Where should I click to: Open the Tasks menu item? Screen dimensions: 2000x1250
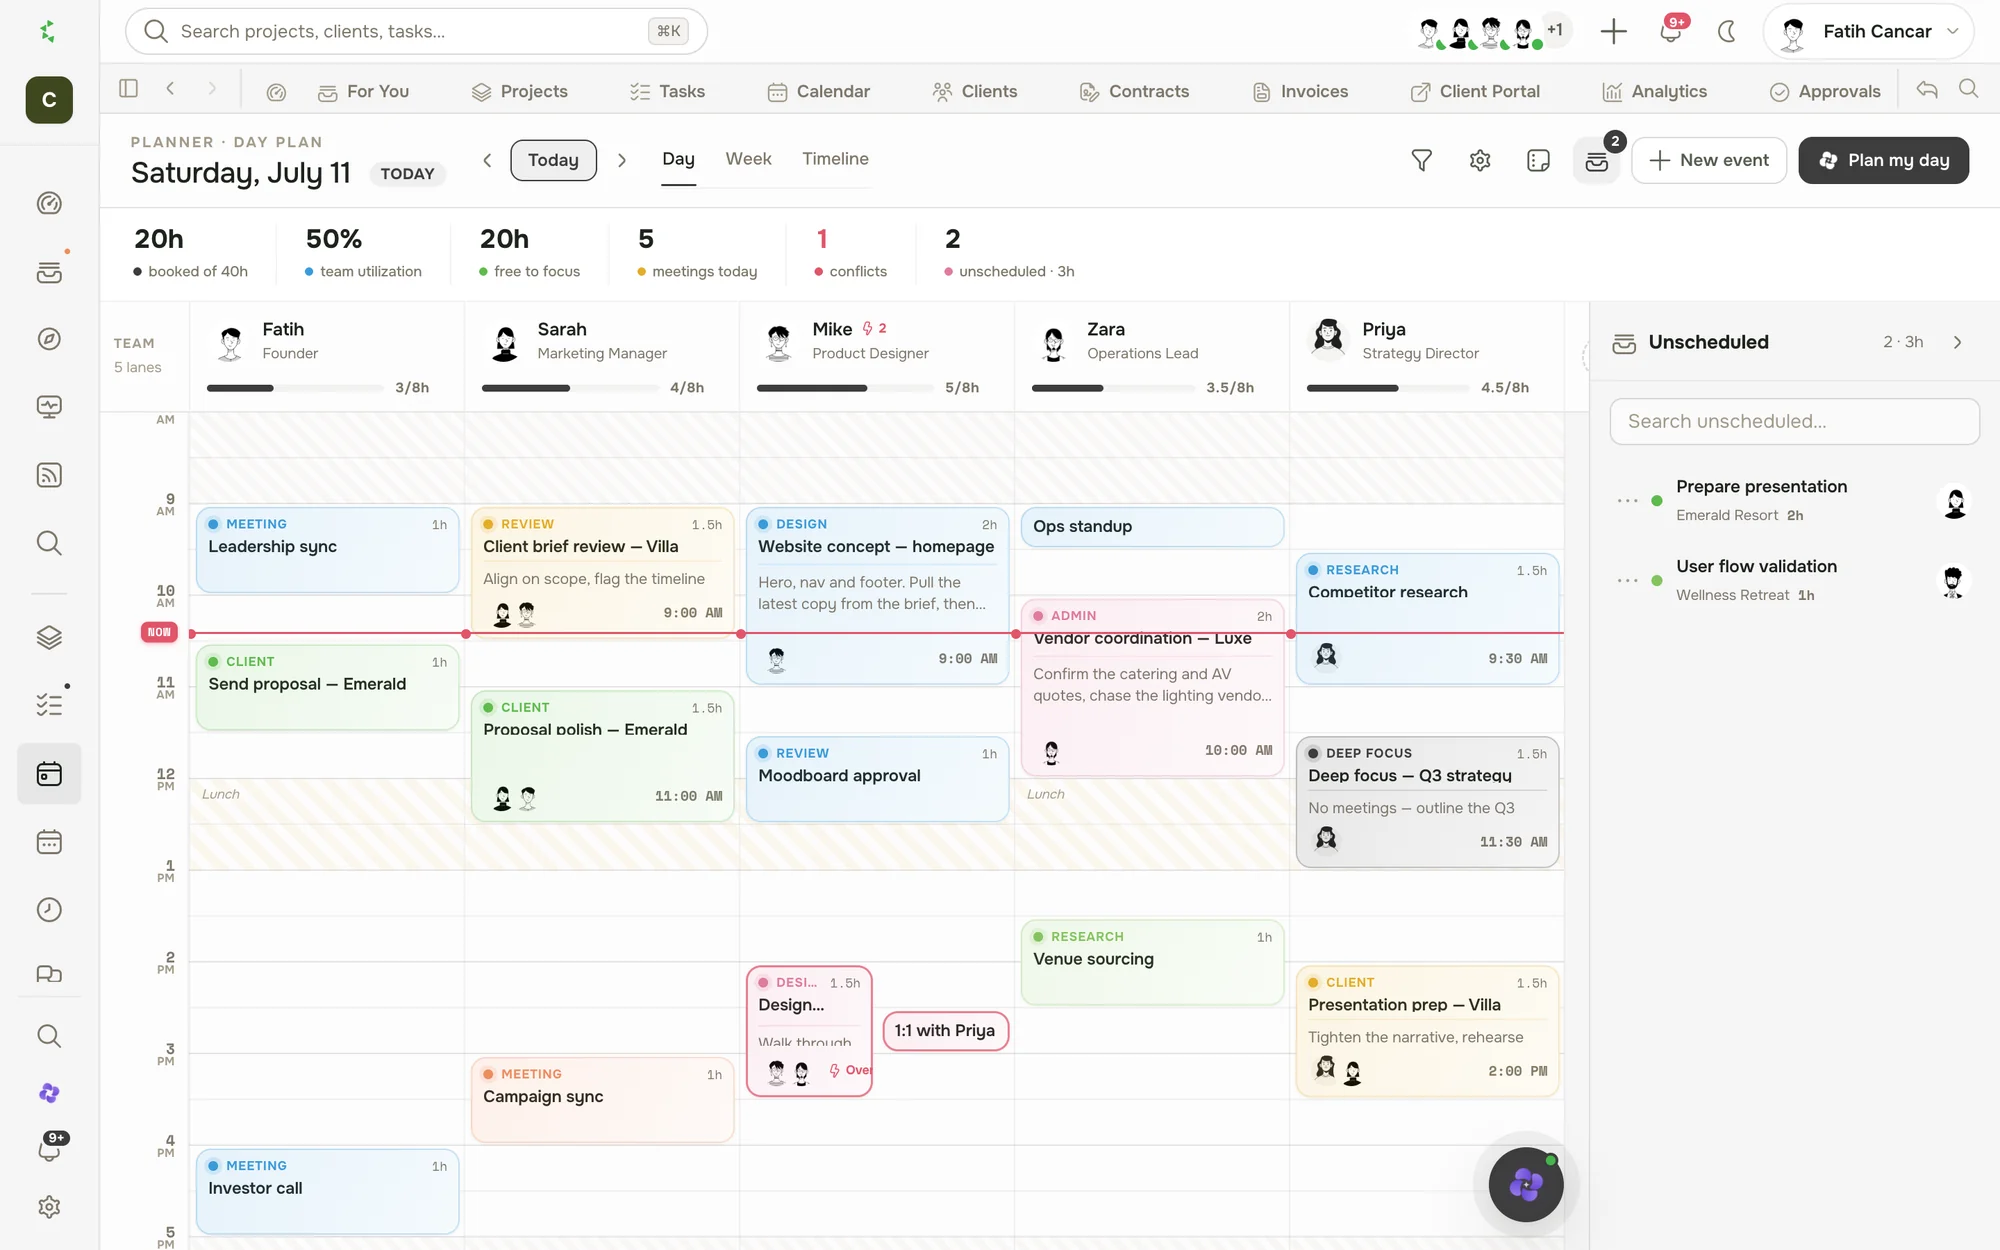(x=667, y=92)
